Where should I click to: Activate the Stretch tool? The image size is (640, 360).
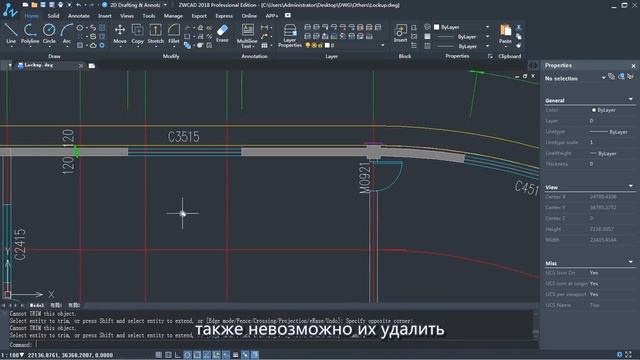(156, 33)
